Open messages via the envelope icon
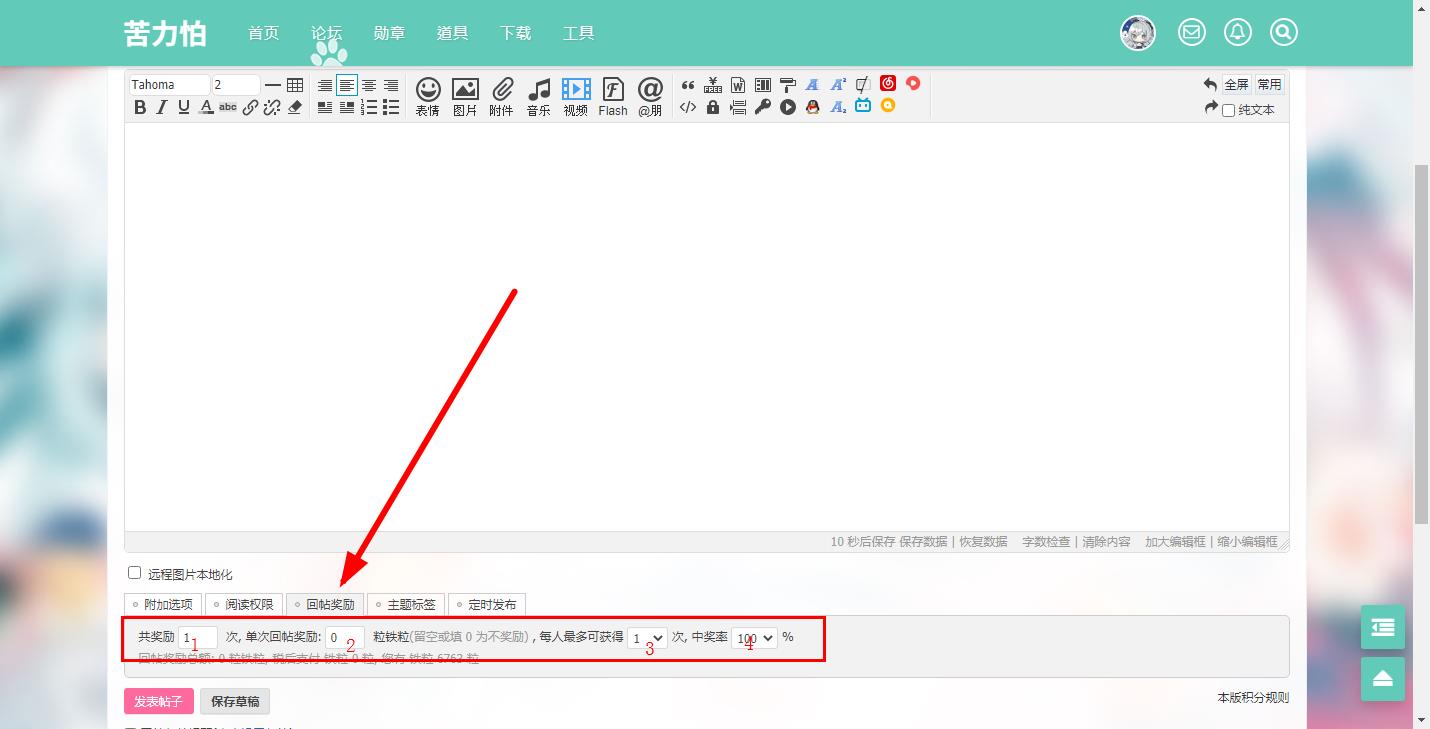Screen dimensions: 1430x729 coord(1192,32)
